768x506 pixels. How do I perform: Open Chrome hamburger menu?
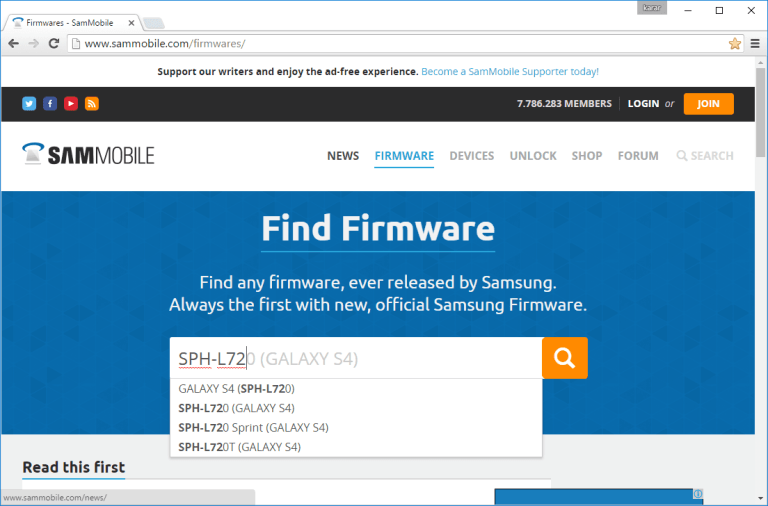[x=755, y=44]
